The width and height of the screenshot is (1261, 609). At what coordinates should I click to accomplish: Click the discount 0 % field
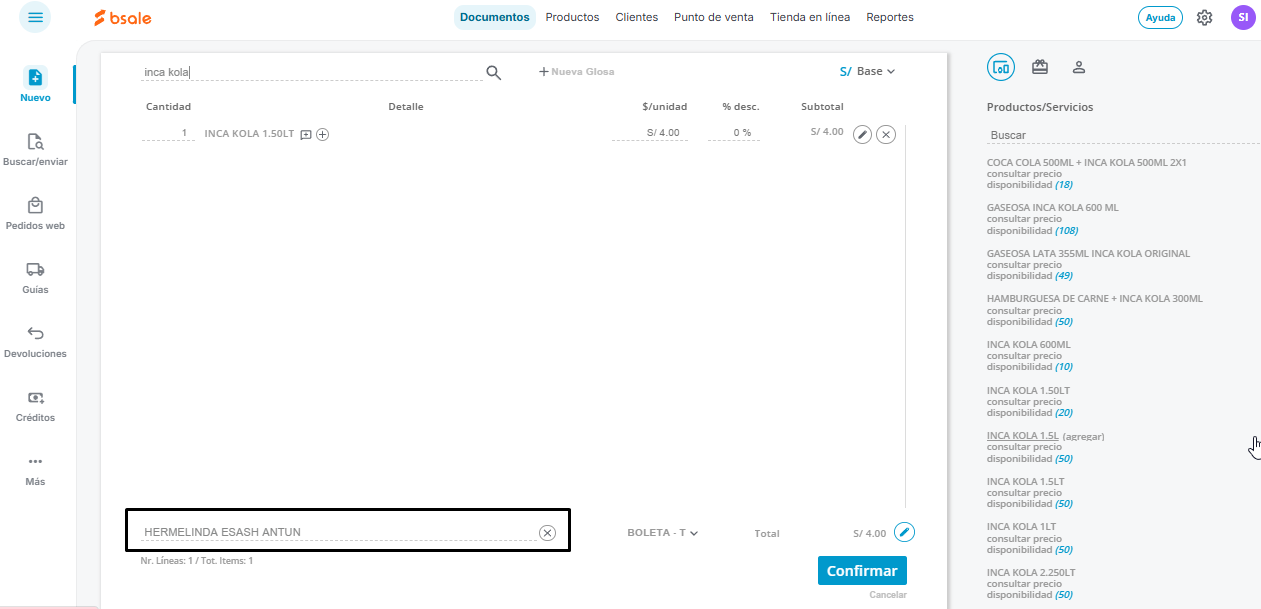pyautogui.click(x=733, y=133)
